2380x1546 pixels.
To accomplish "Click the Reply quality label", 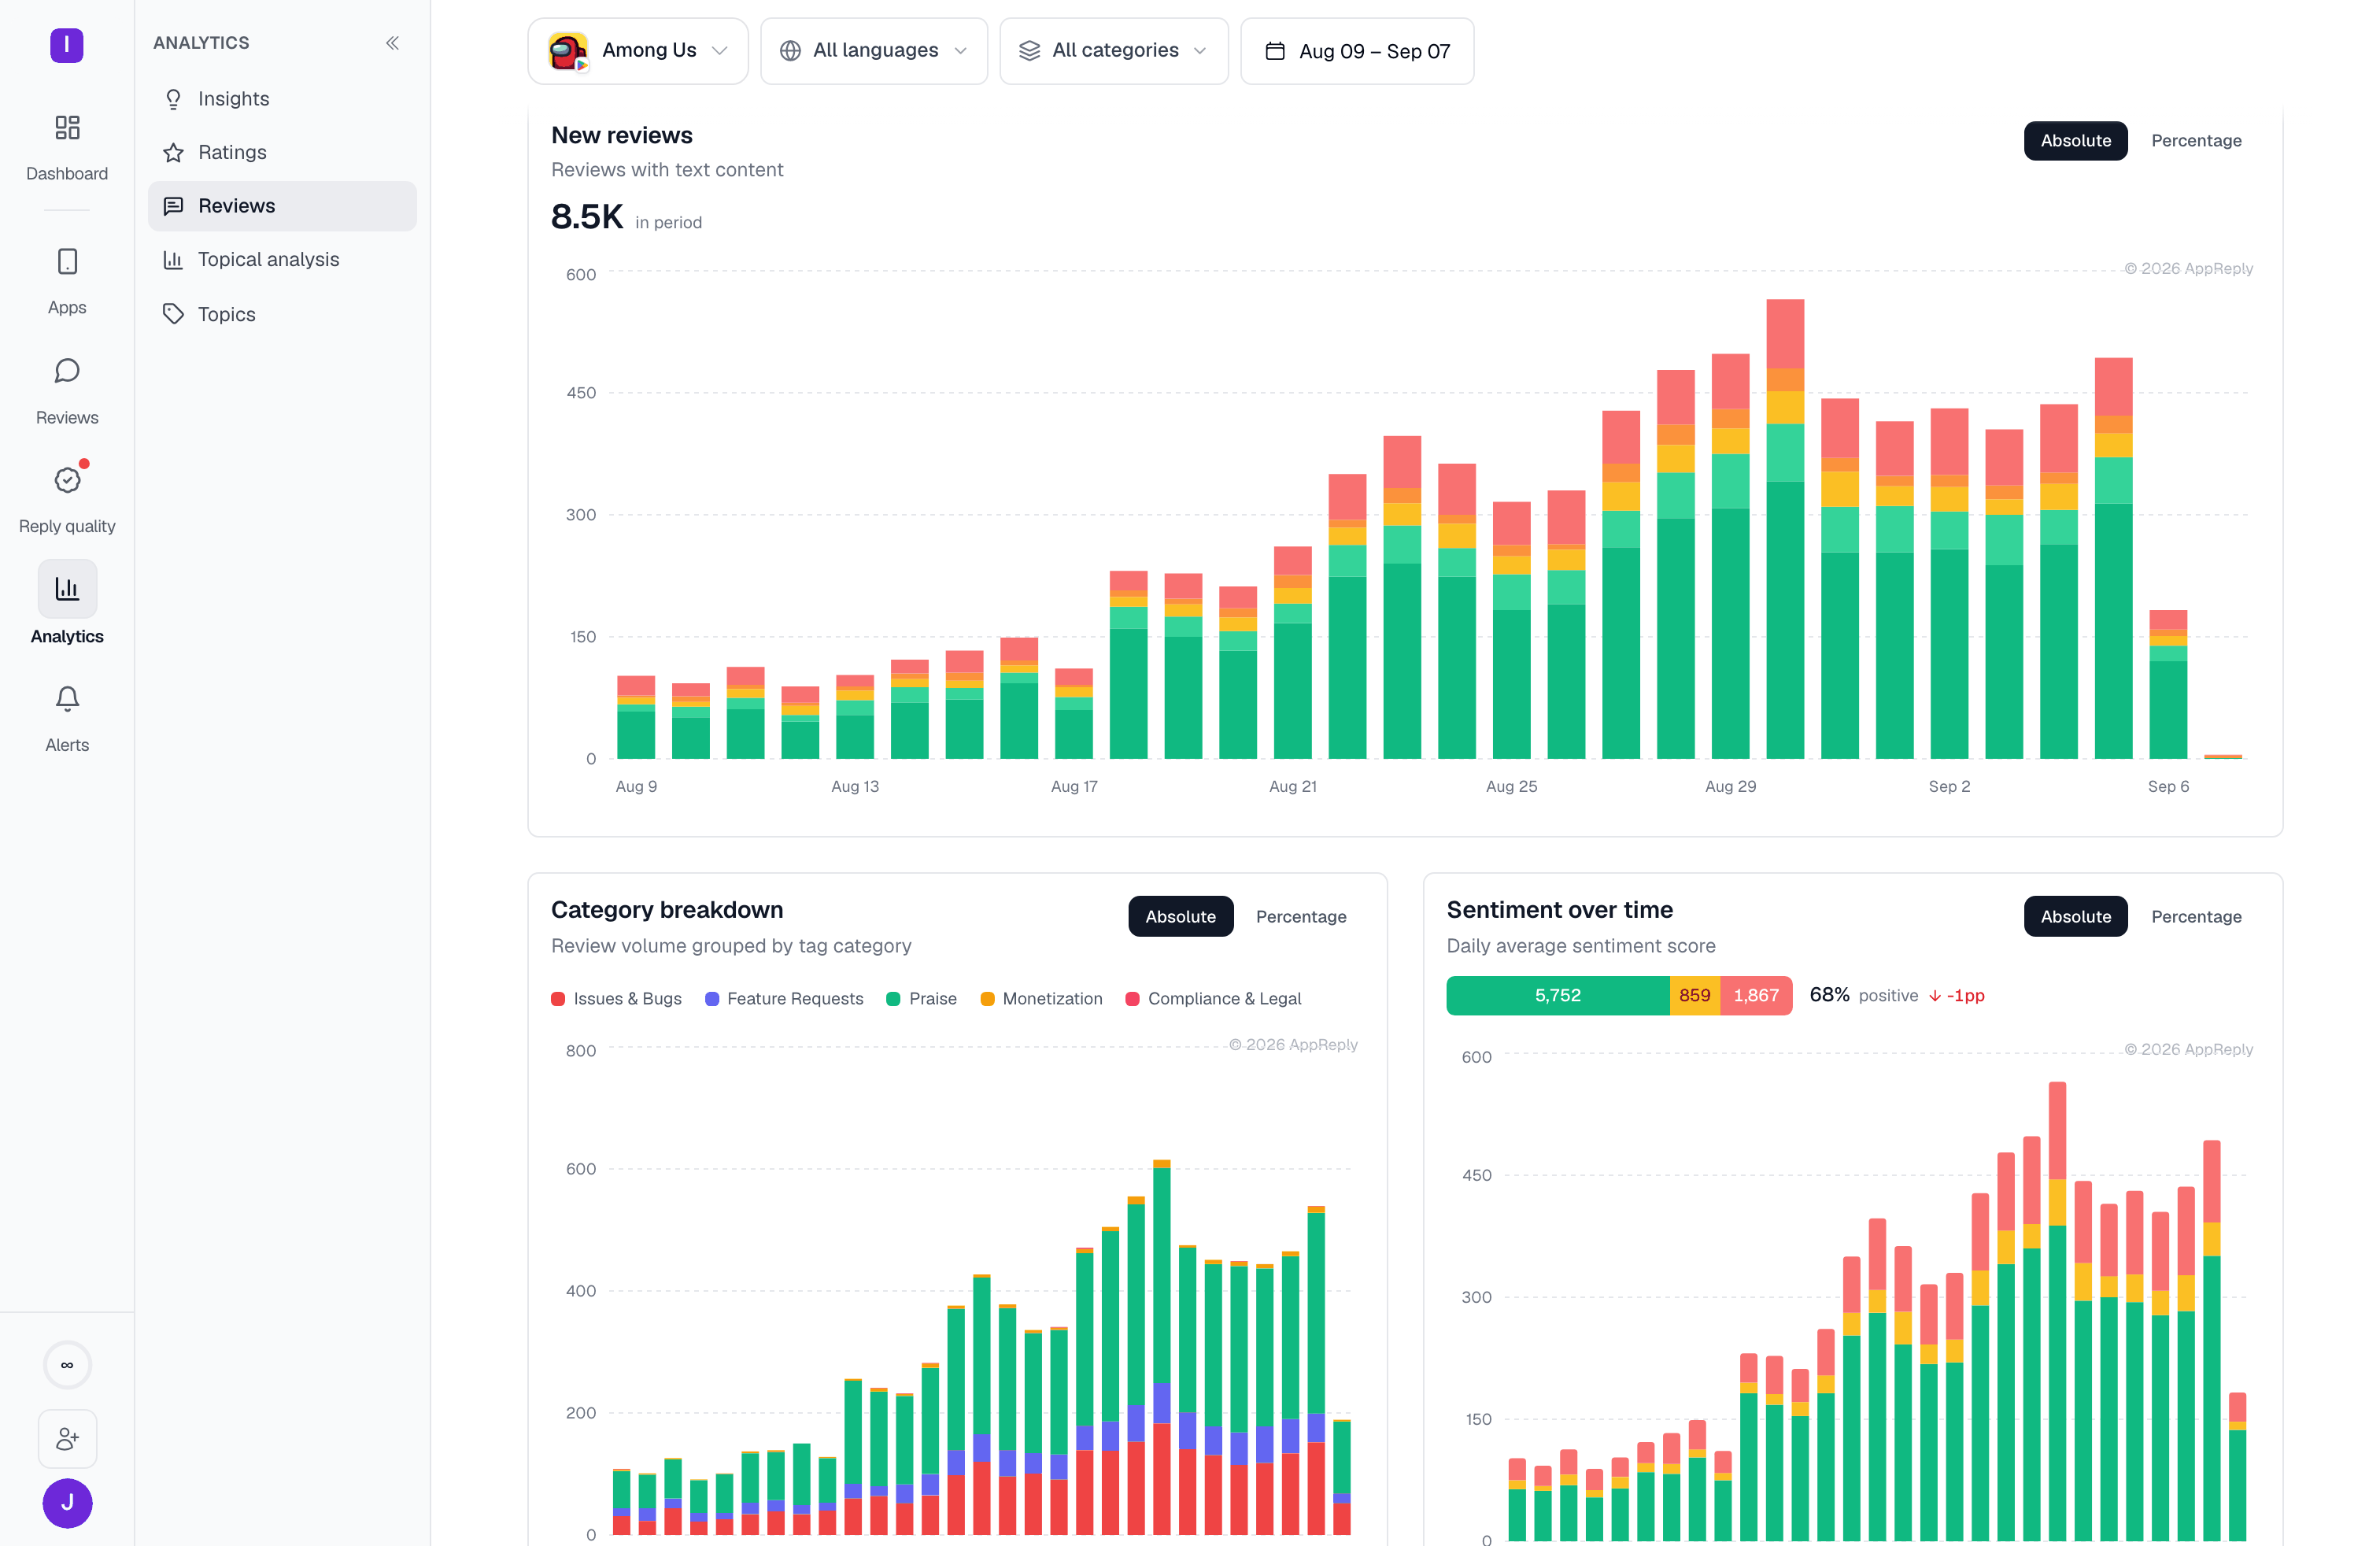I will click(67, 527).
